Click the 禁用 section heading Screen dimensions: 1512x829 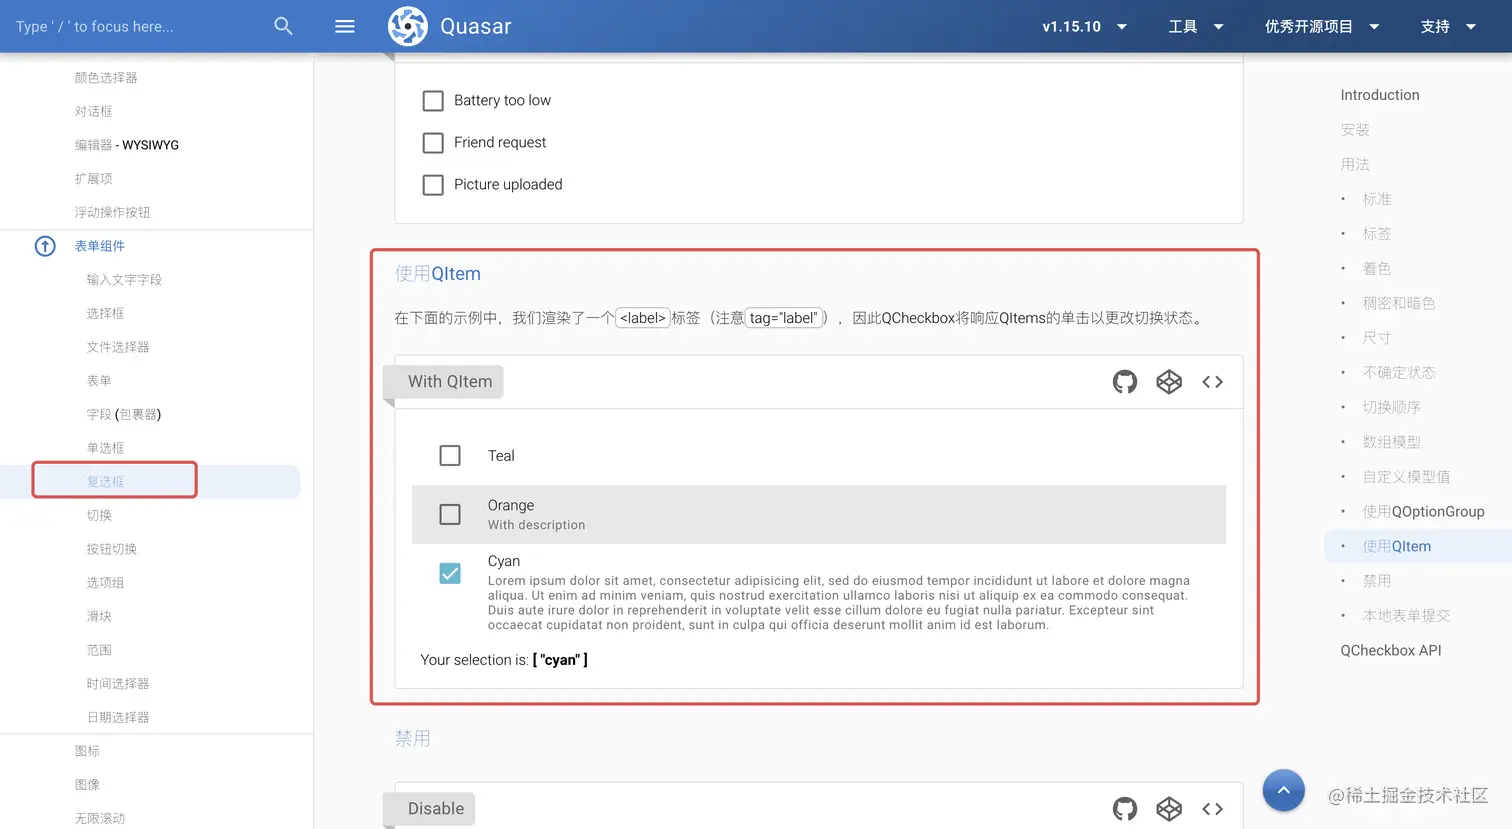tap(413, 739)
